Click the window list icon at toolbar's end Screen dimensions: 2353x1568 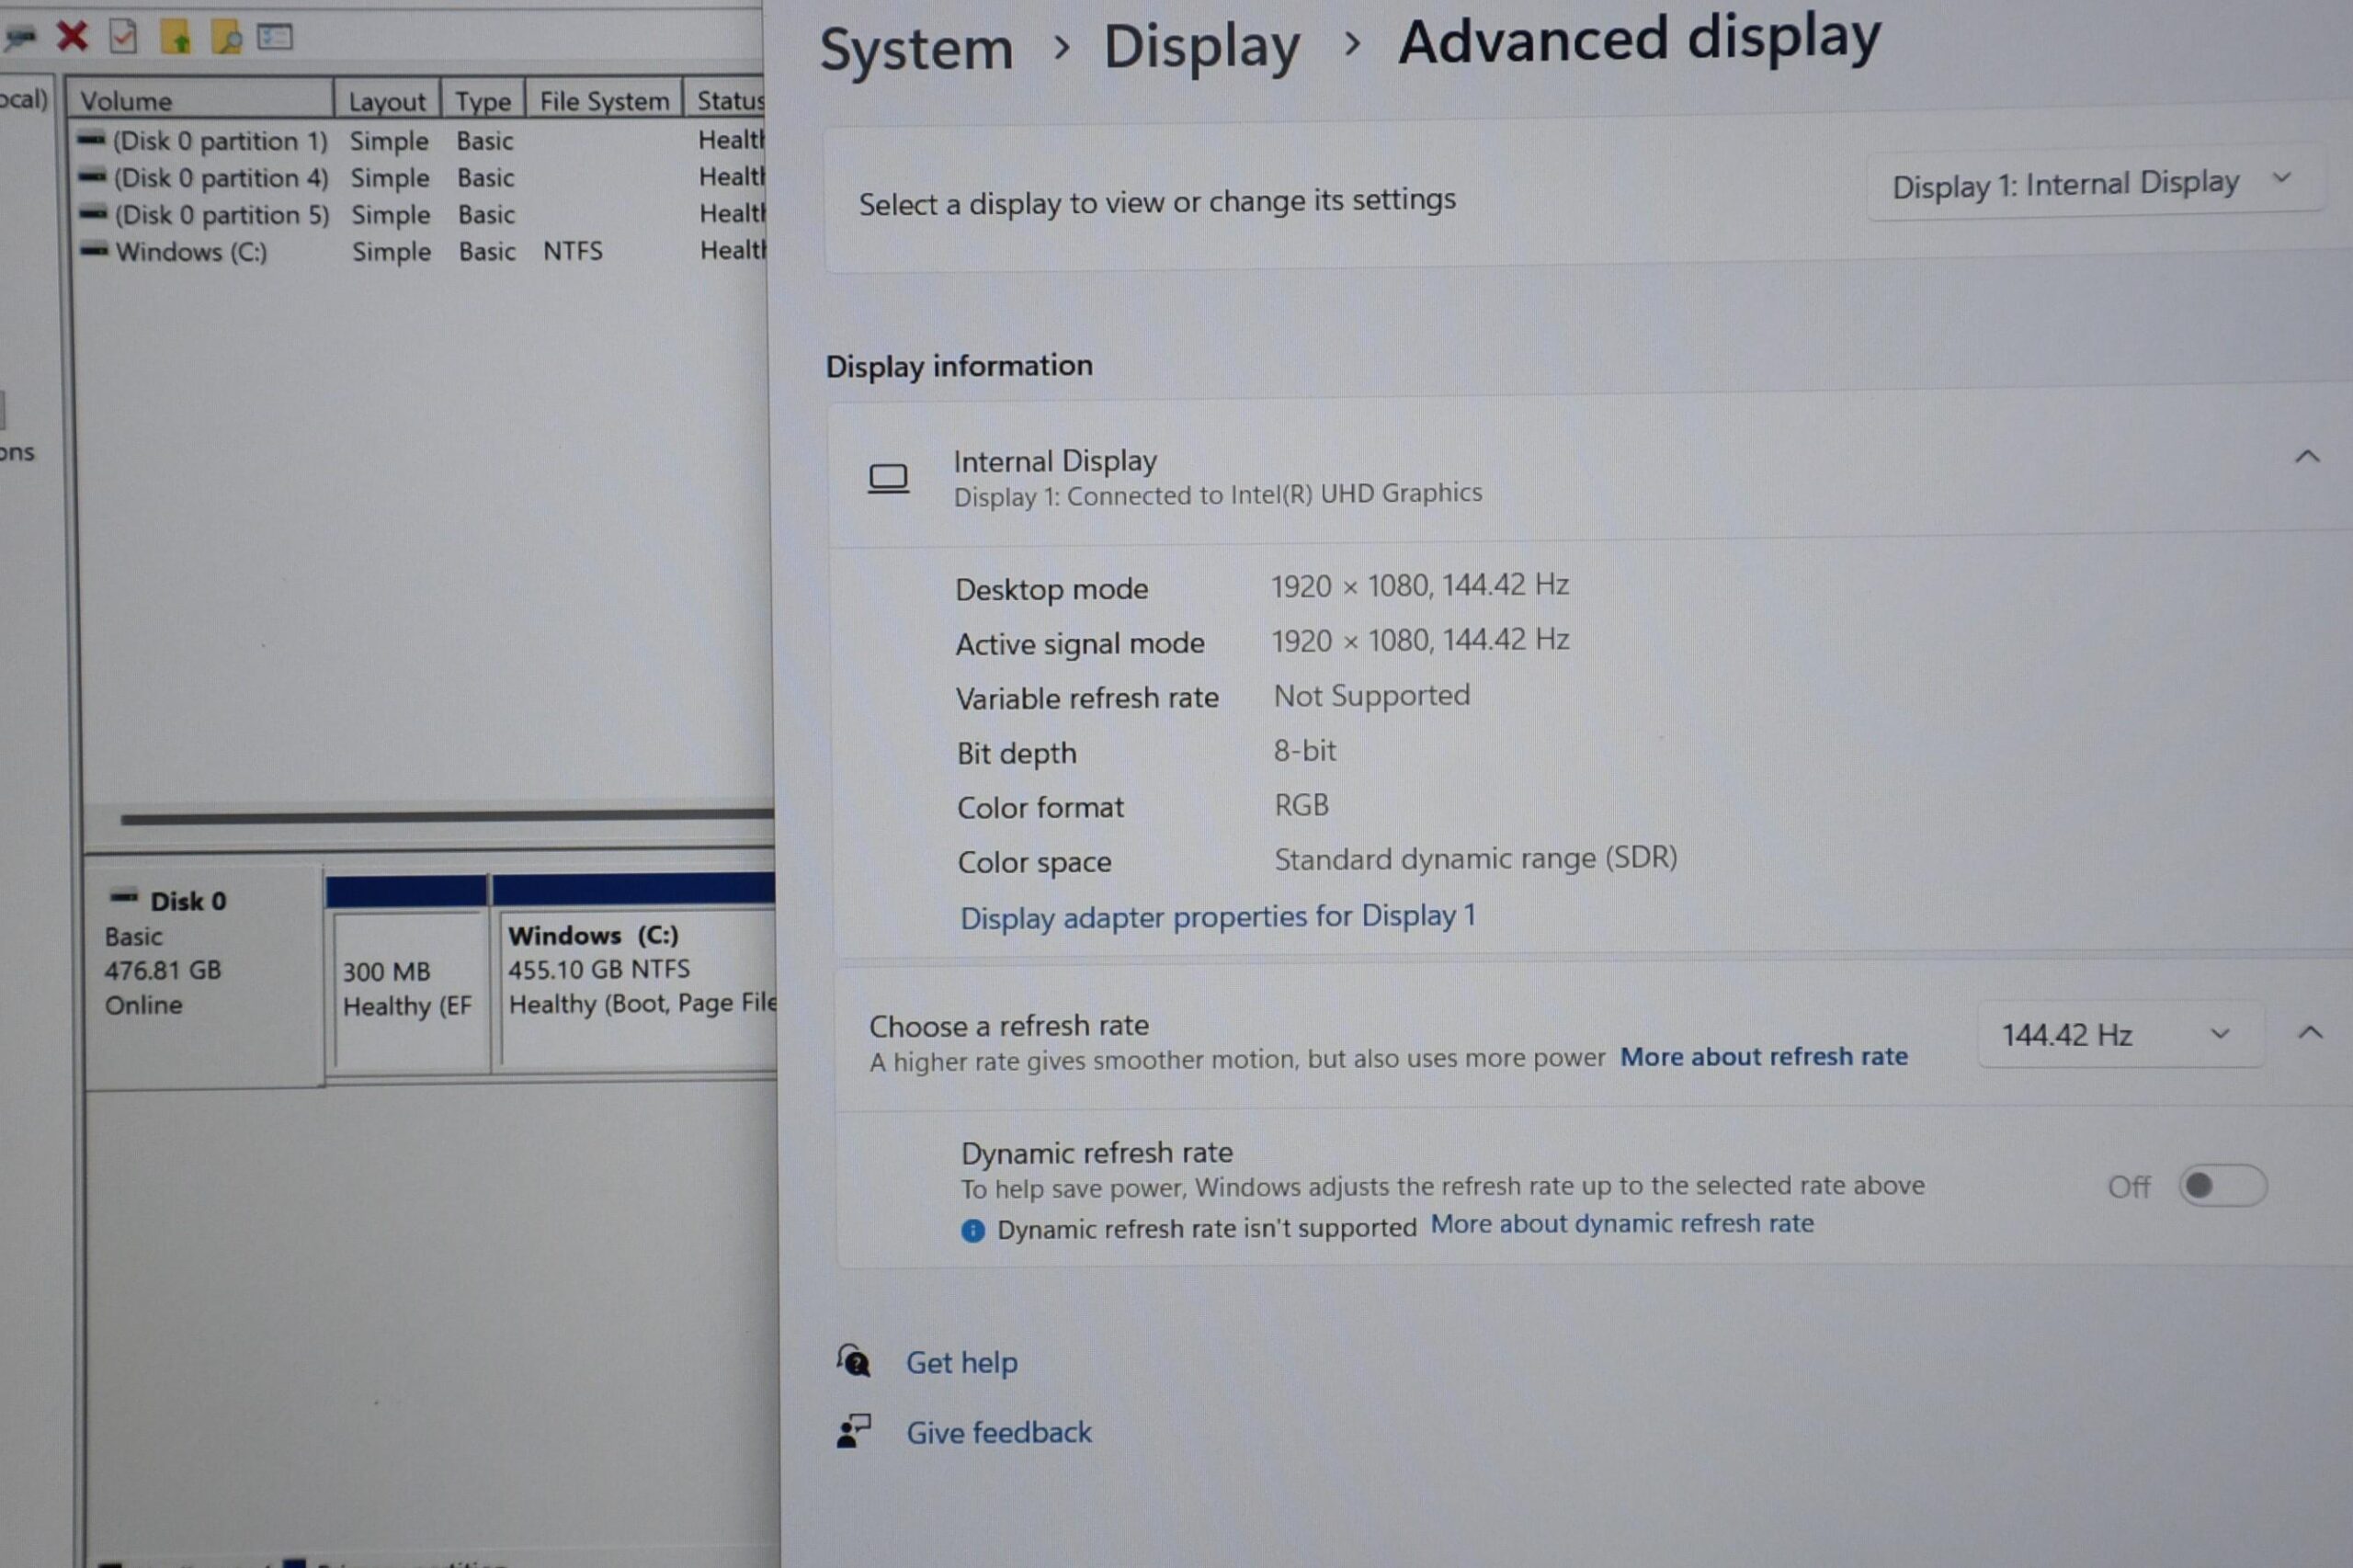coord(274,38)
